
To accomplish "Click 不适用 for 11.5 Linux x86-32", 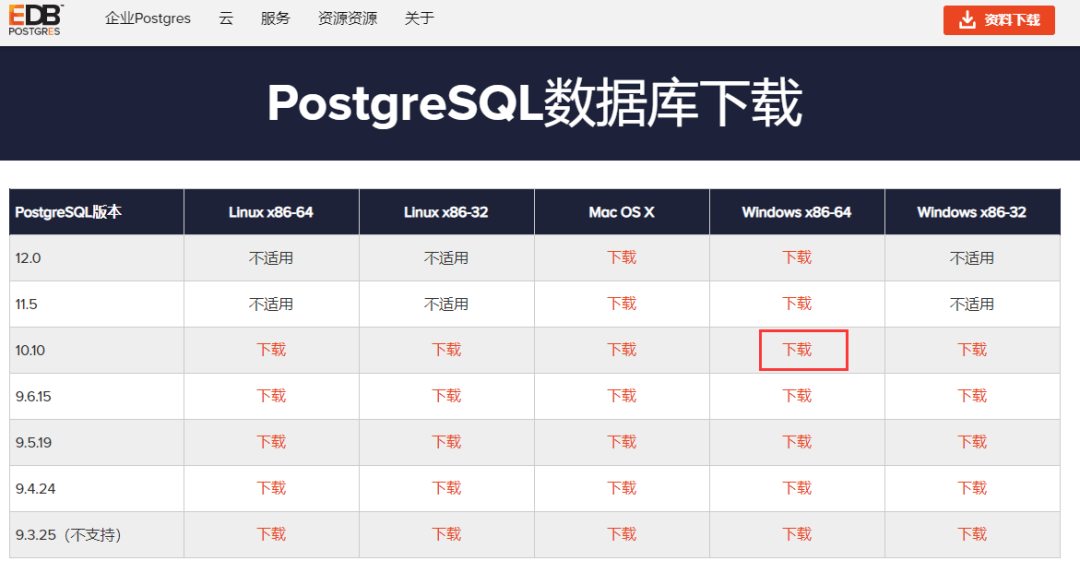I will pyautogui.click(x=446, y=305).
